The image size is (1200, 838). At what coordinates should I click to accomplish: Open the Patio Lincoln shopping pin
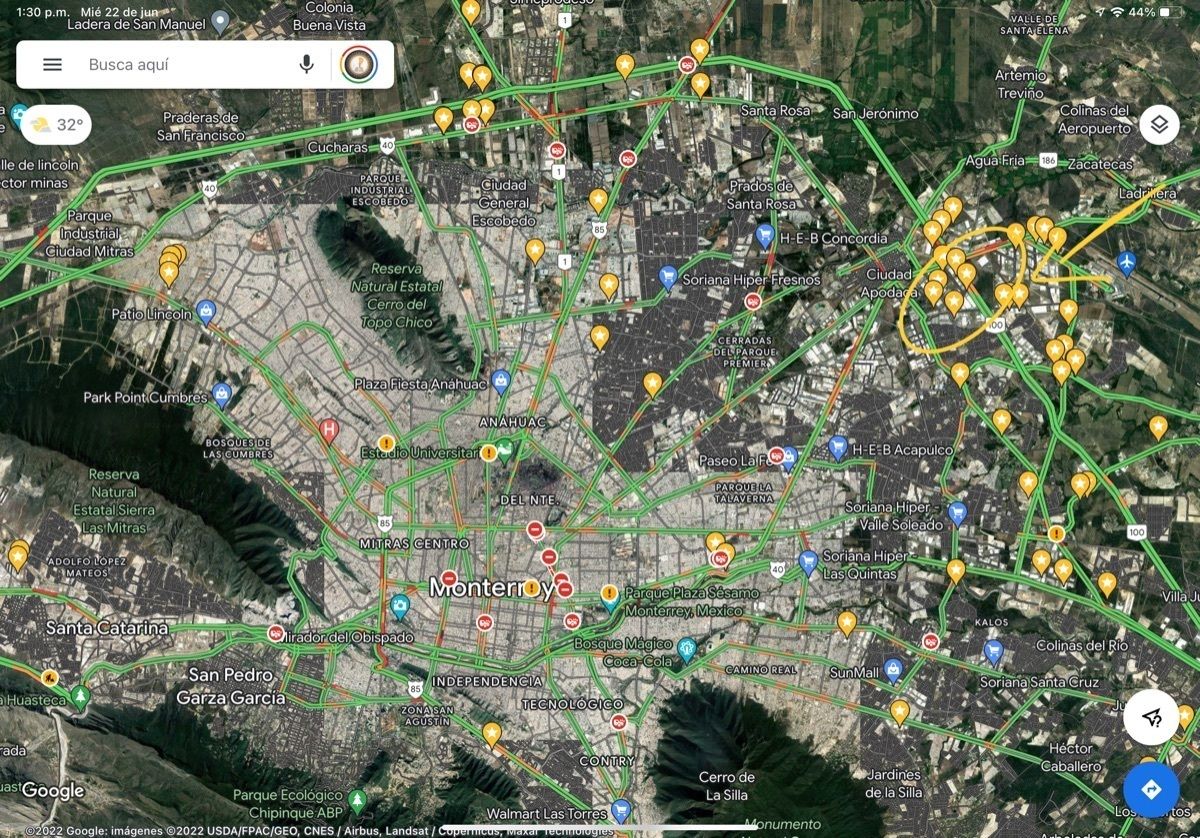[x=207, y=311]
